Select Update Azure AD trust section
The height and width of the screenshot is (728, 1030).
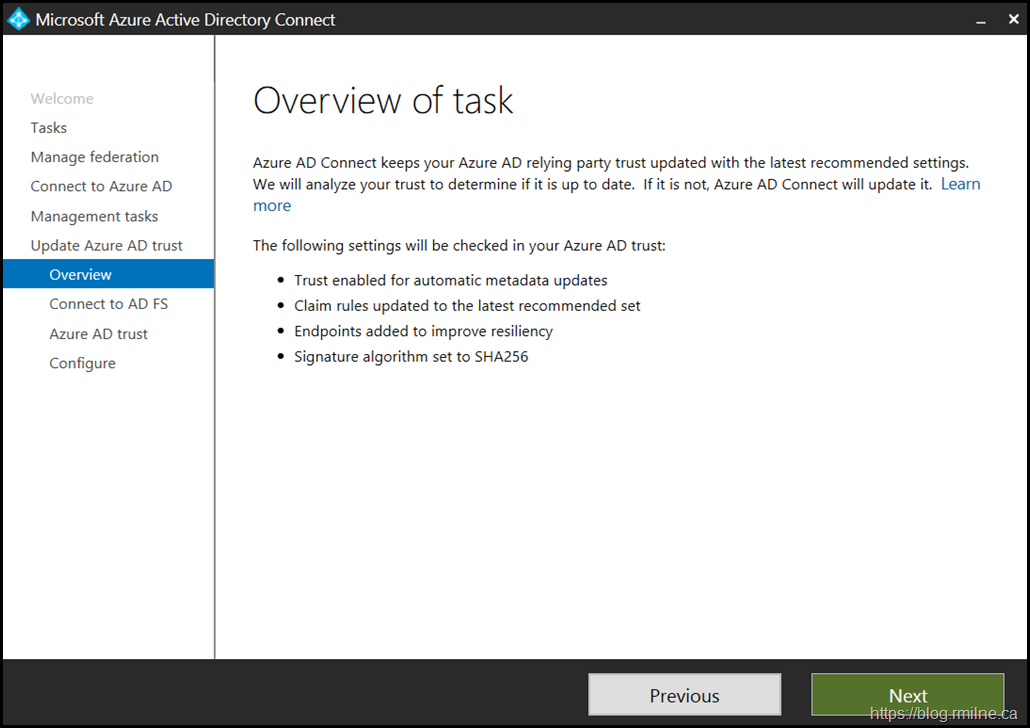pos(106,245)
